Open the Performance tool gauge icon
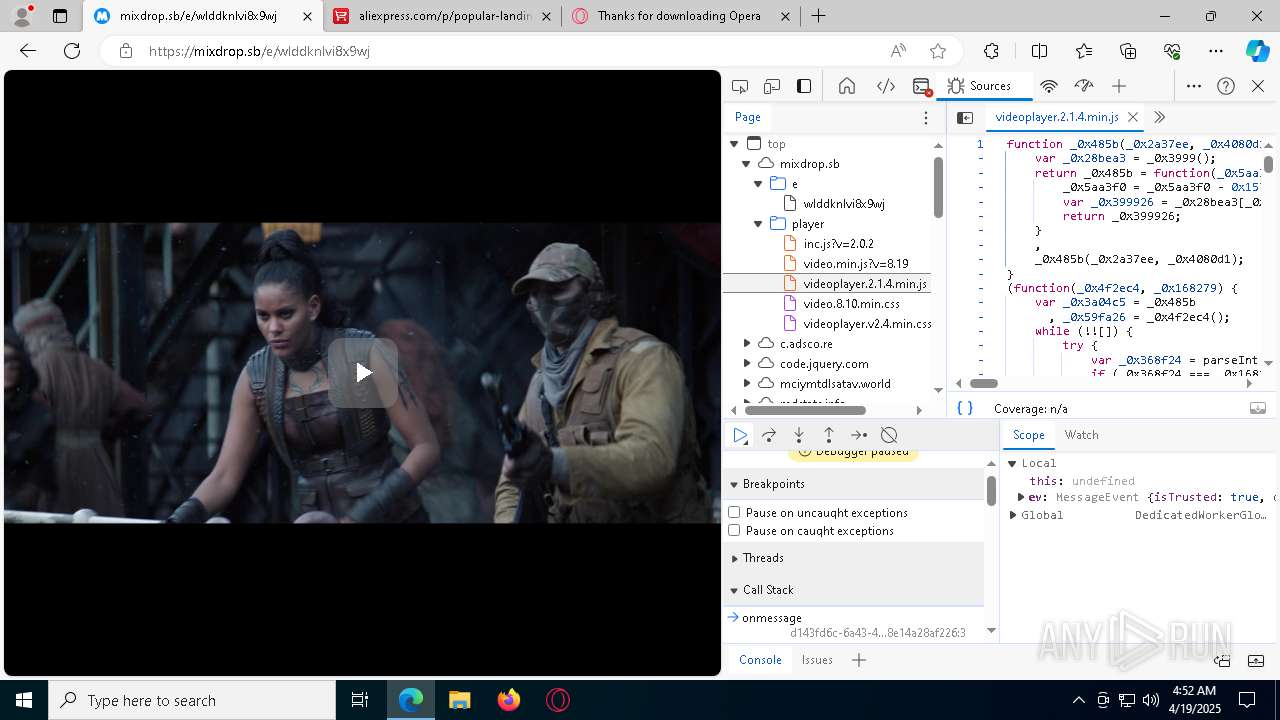The width and height of the screenshot is (1280, 720). coord(1084,86)
